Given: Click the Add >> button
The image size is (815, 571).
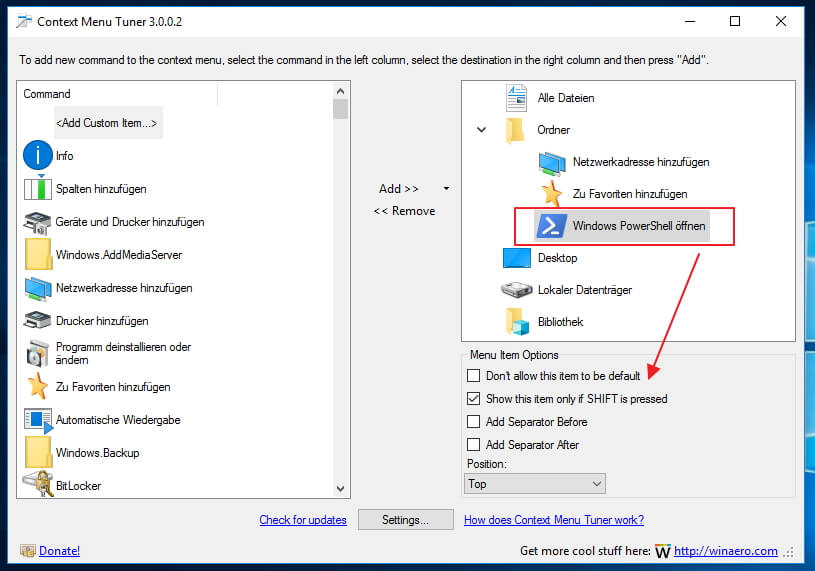Looking at the screenshot, I should (399, 189).
